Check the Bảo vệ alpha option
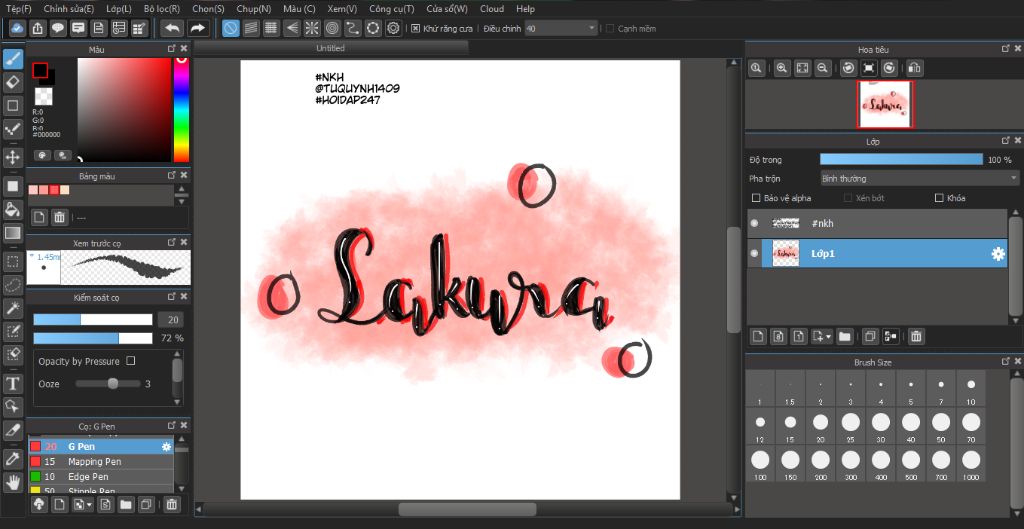The image size is (1024, 529). (756, 198)
